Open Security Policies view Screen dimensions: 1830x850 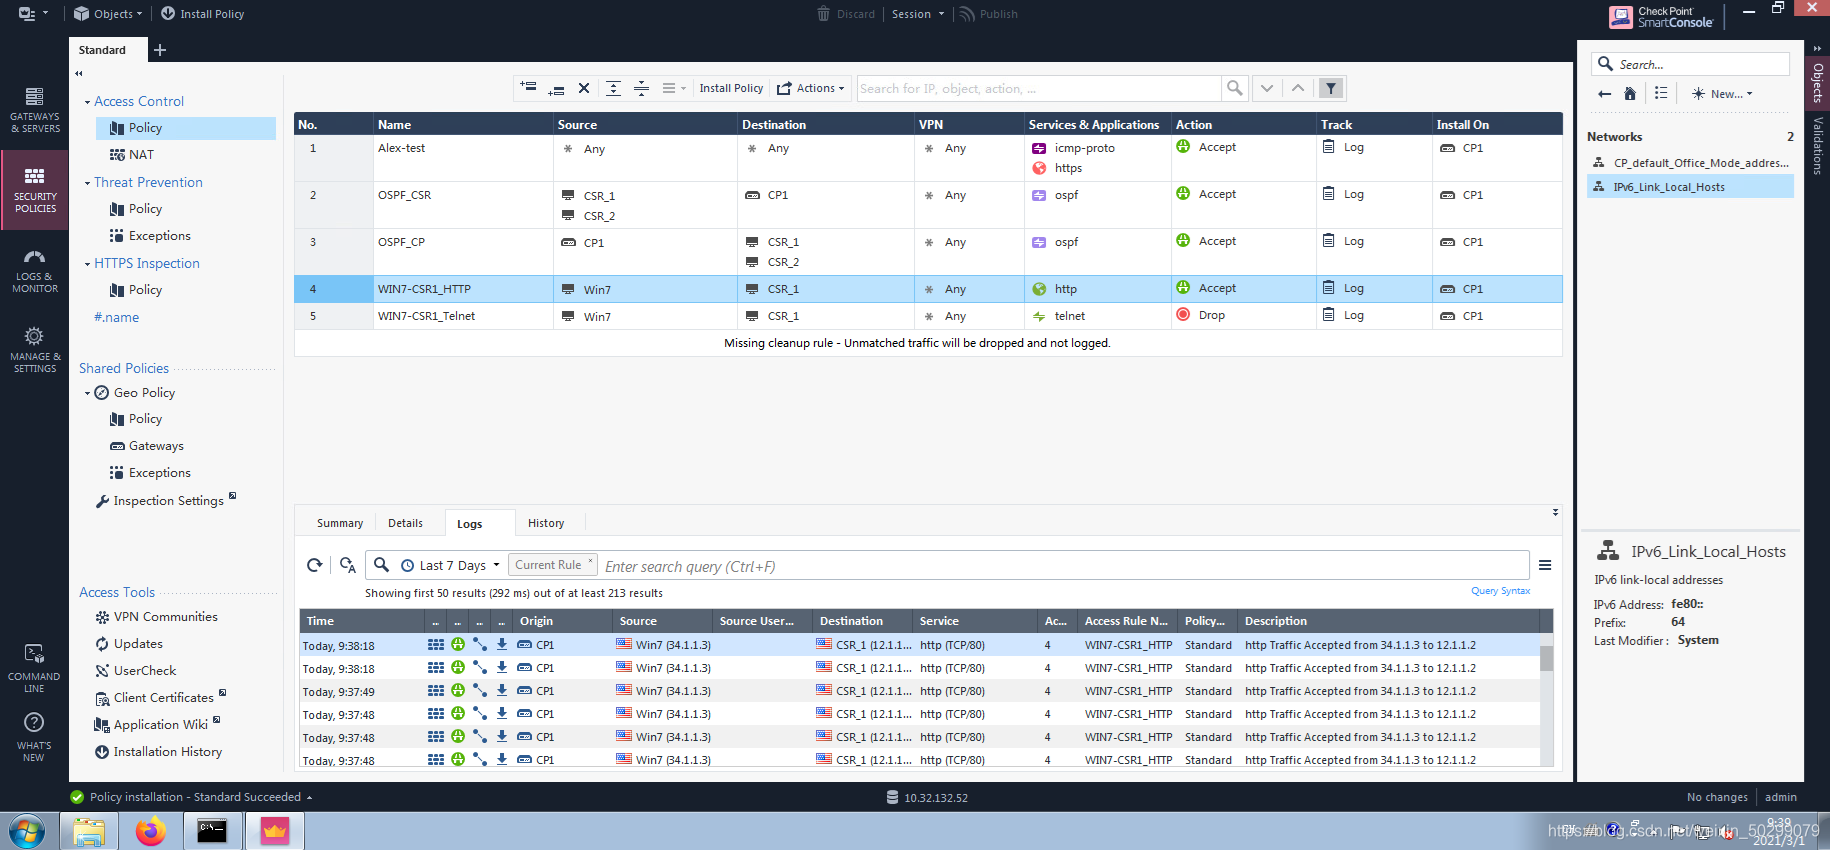click(34, 190)
